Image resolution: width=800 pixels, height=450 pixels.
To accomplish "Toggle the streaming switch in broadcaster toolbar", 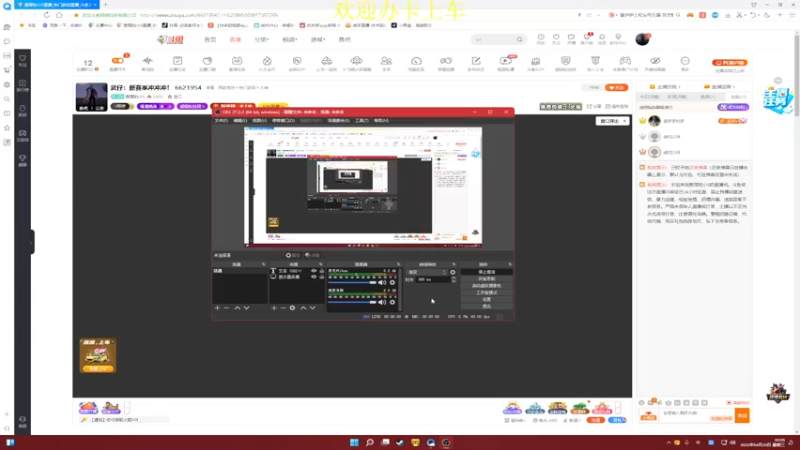I will pyautogui.click(x=118, y=63).
